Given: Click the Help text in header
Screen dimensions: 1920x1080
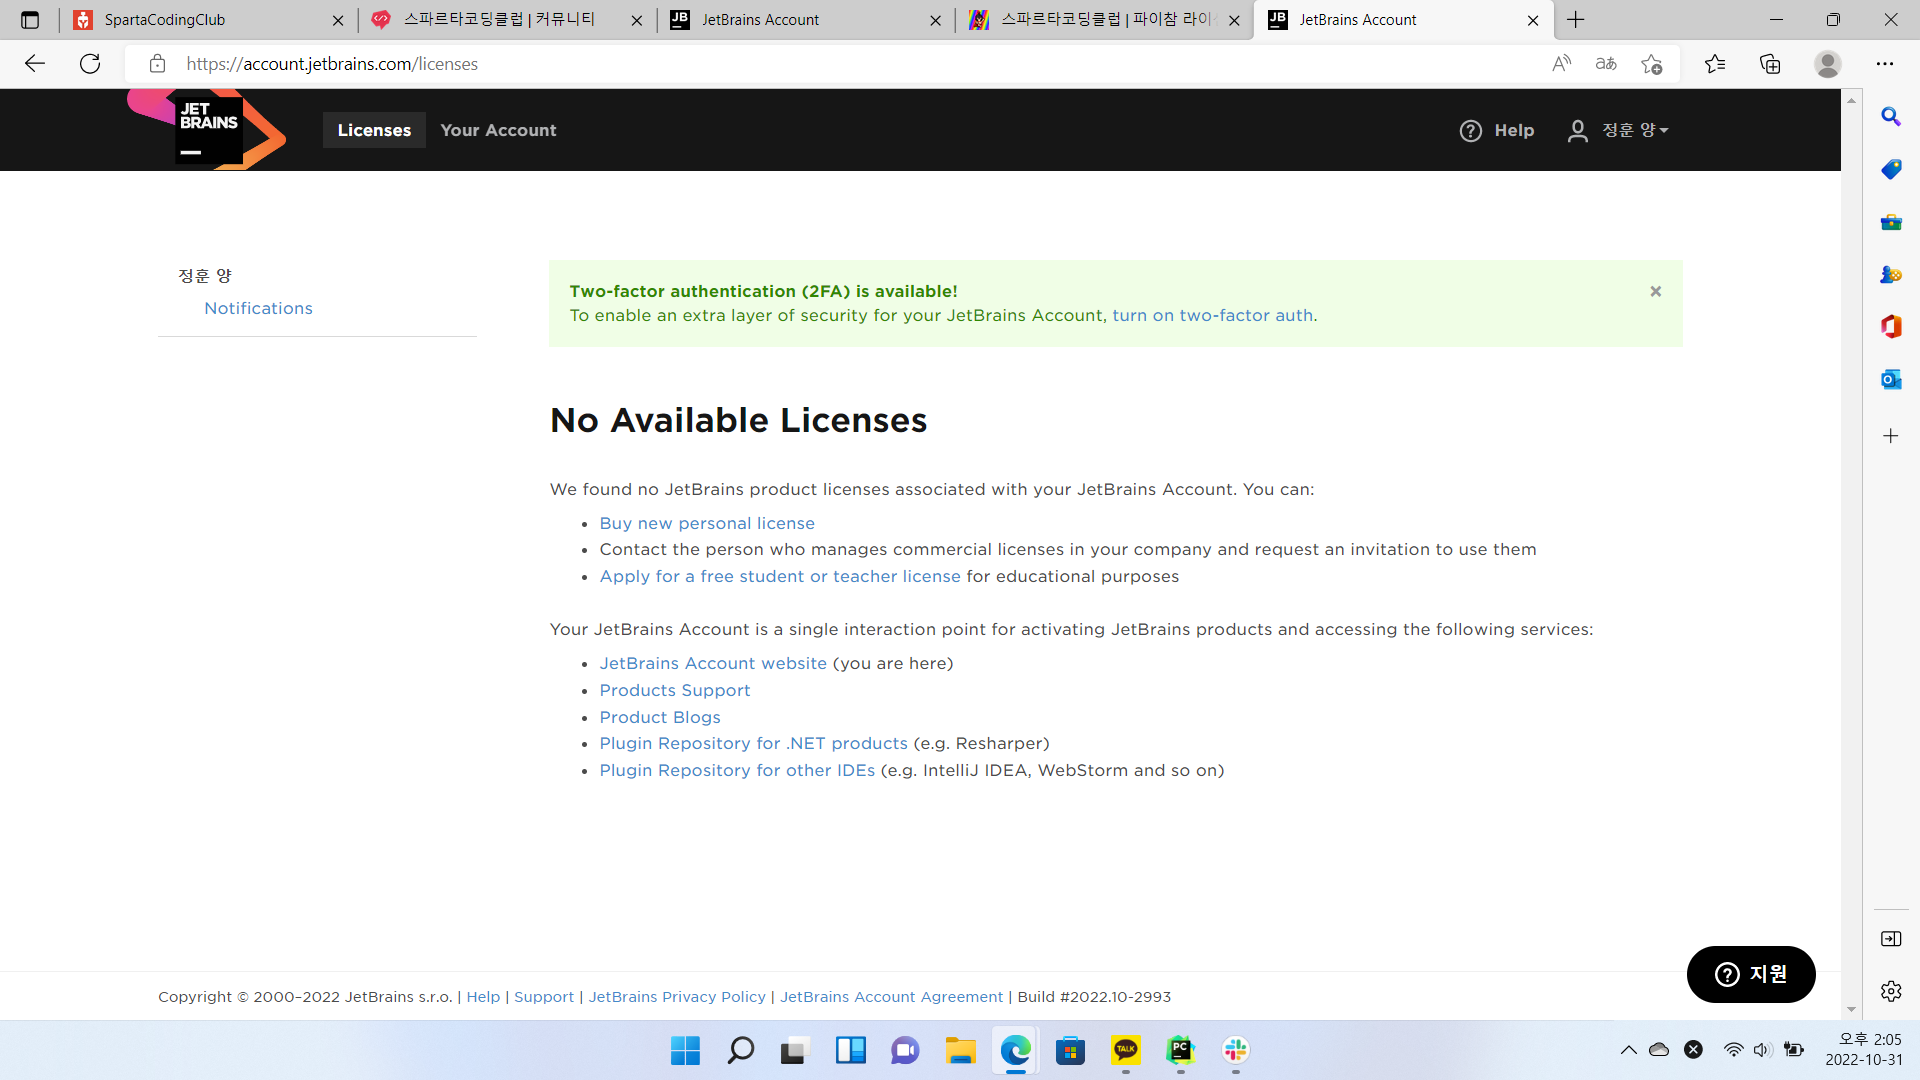Looking at the screenshot, I should [1514, 131].
